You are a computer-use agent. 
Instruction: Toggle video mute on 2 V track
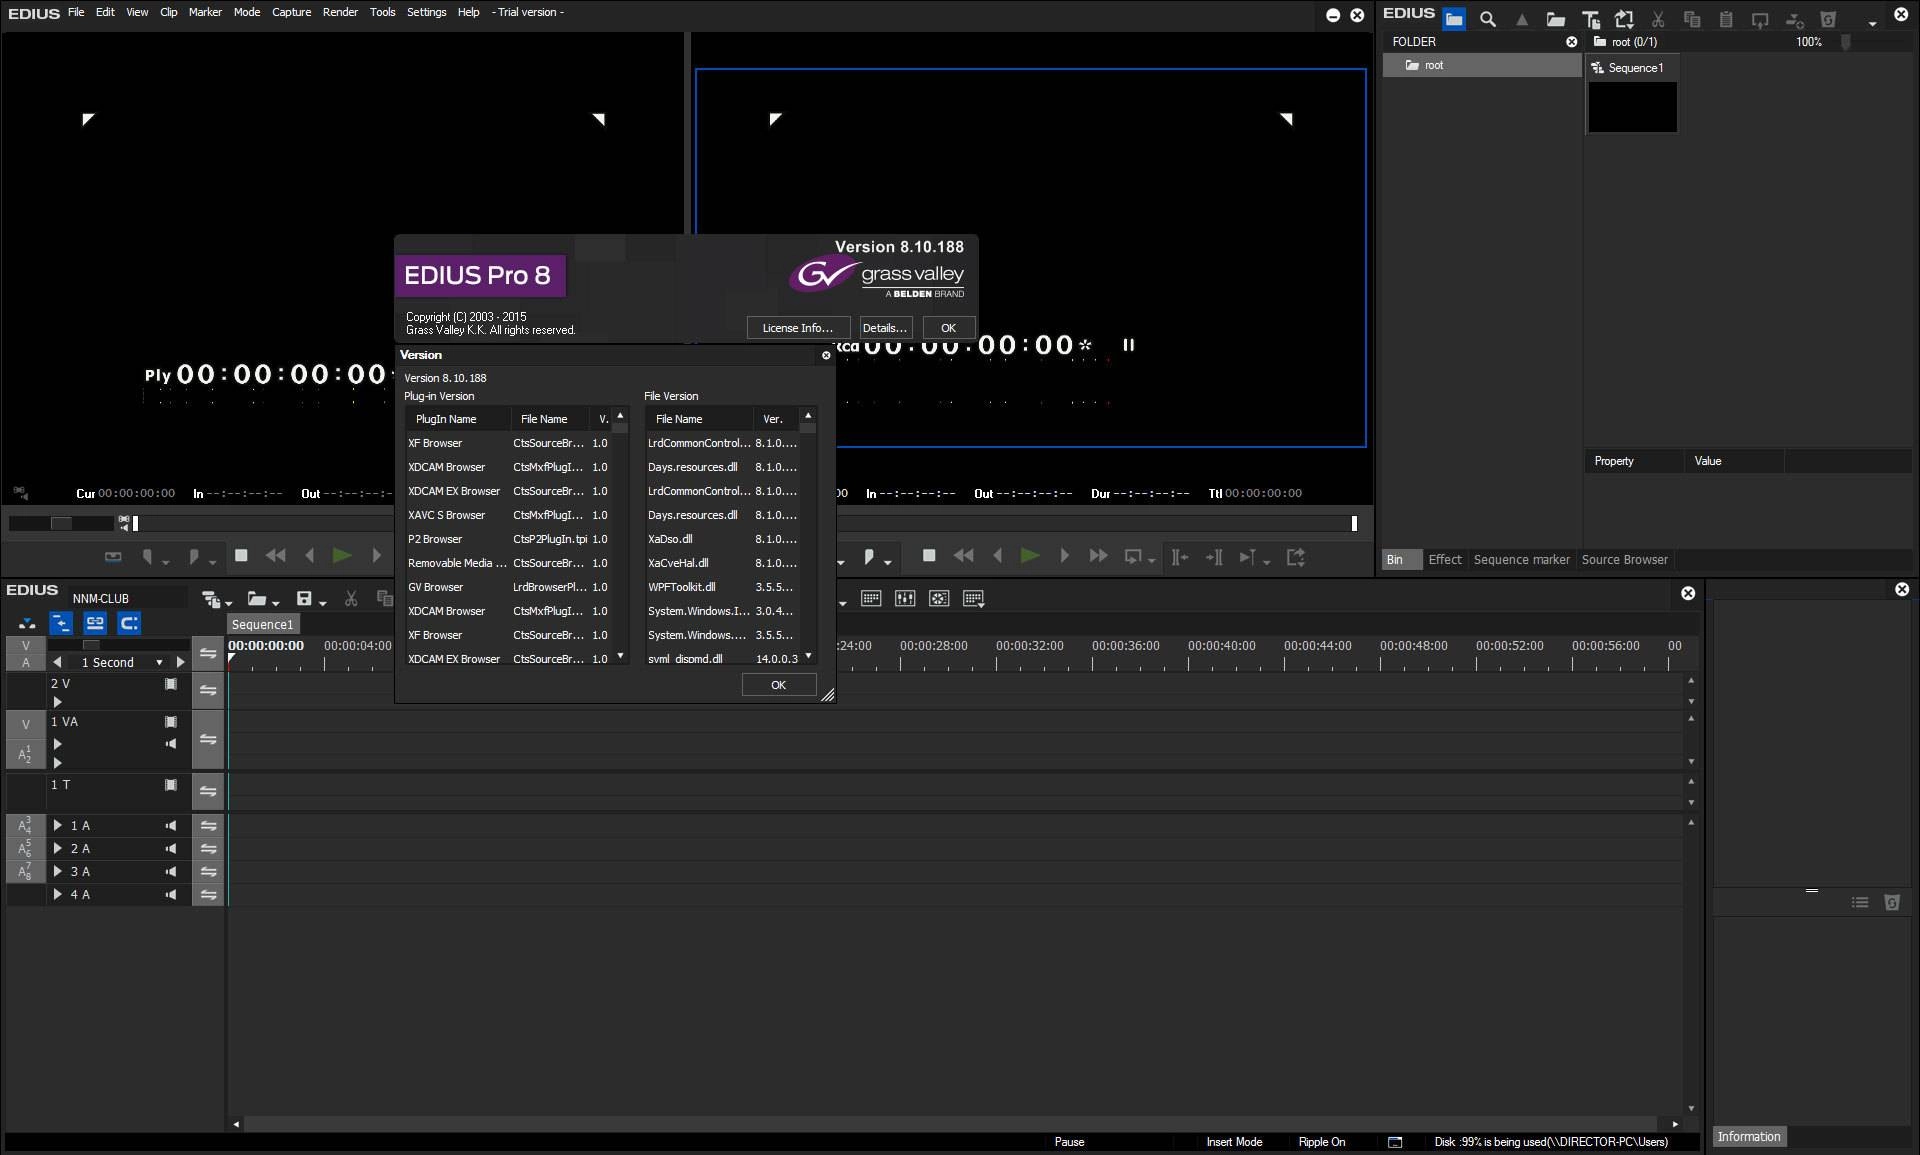tap(171, 684)
